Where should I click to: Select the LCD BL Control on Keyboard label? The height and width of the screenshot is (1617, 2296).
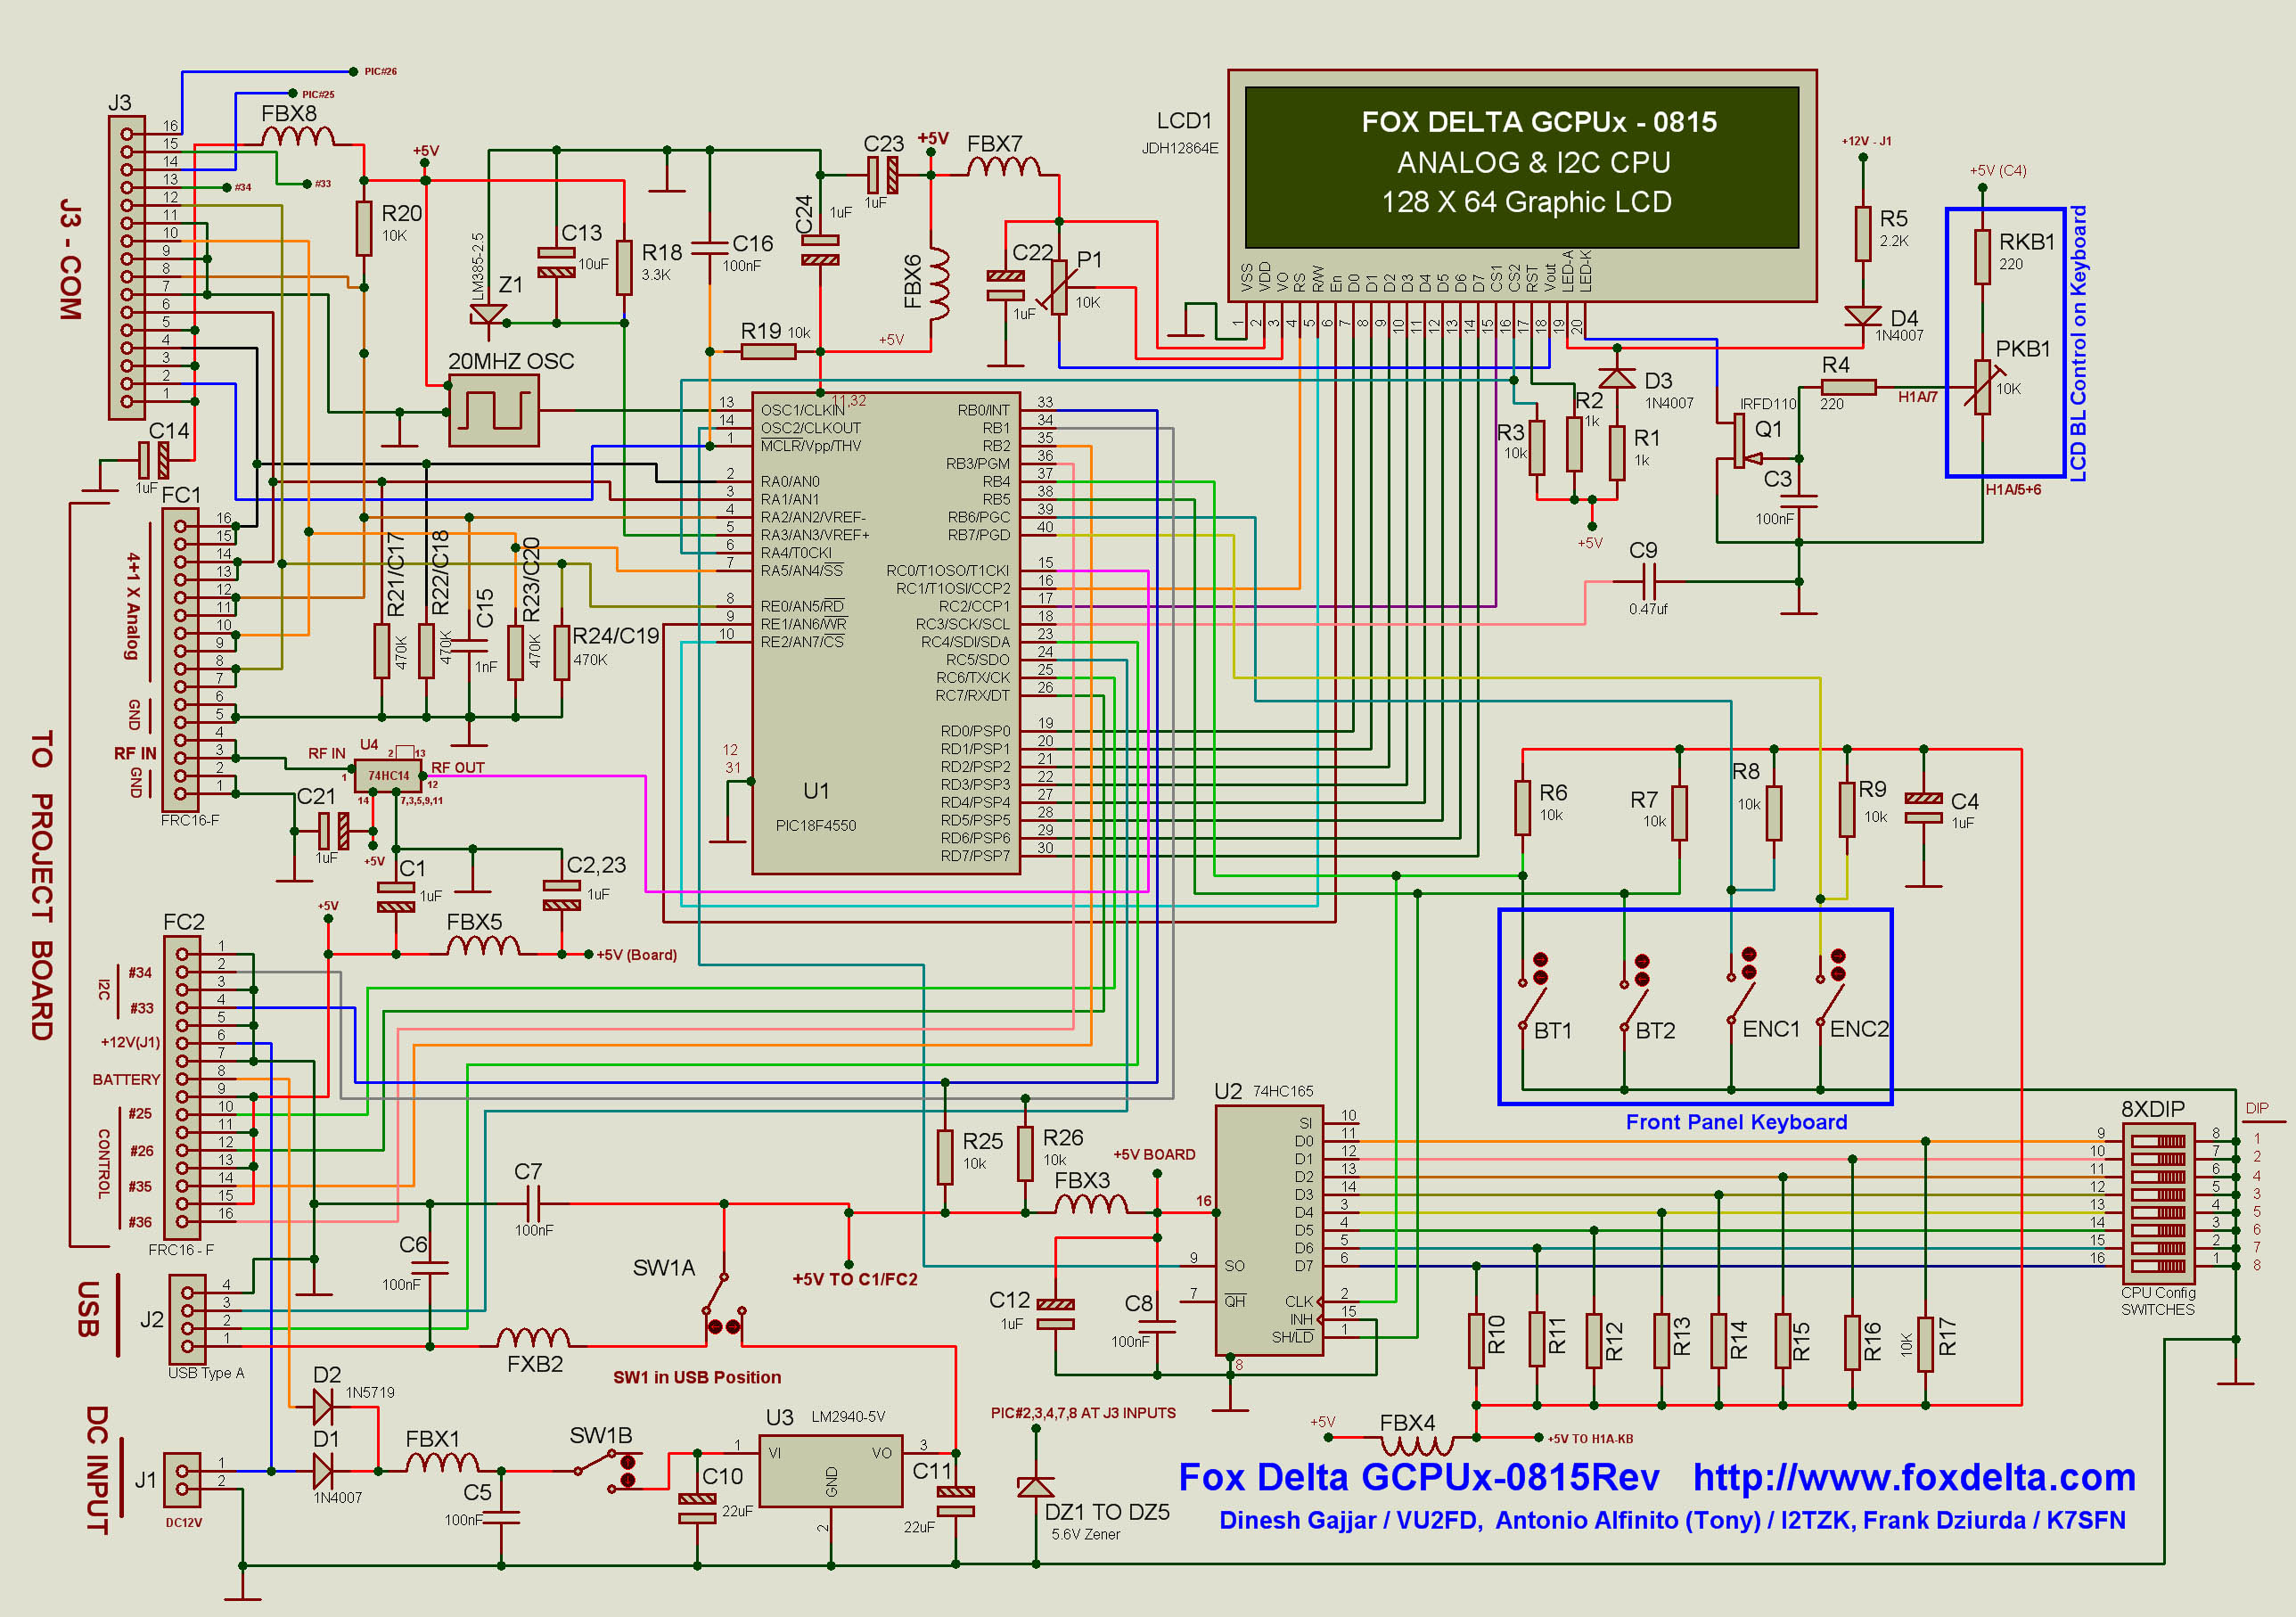click(x=2078, y=344)
